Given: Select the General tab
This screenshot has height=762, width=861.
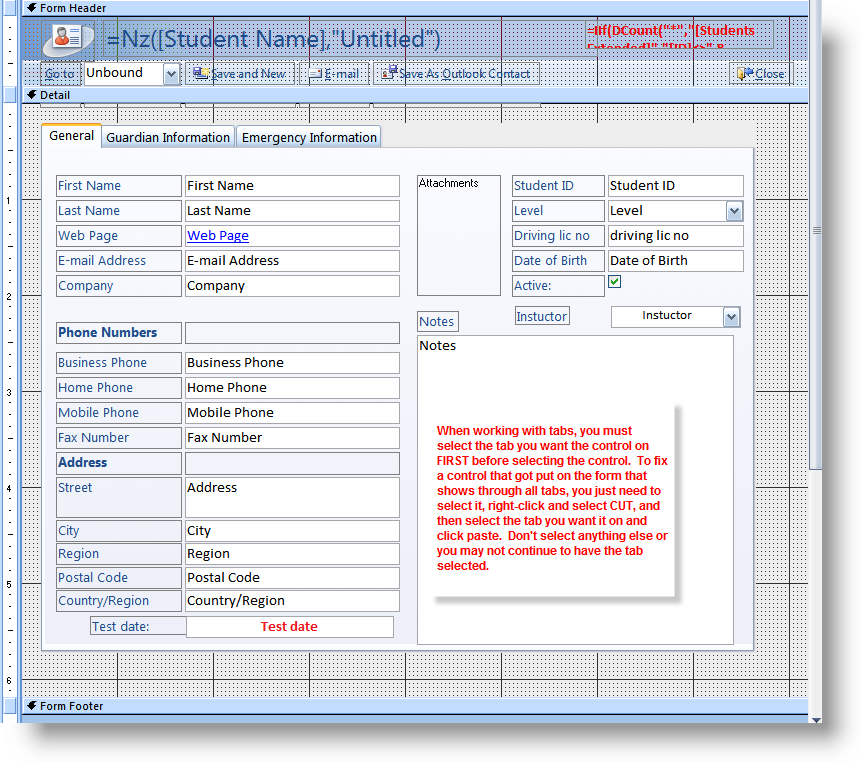Looking at the screenshot, I should pos(72,136).
